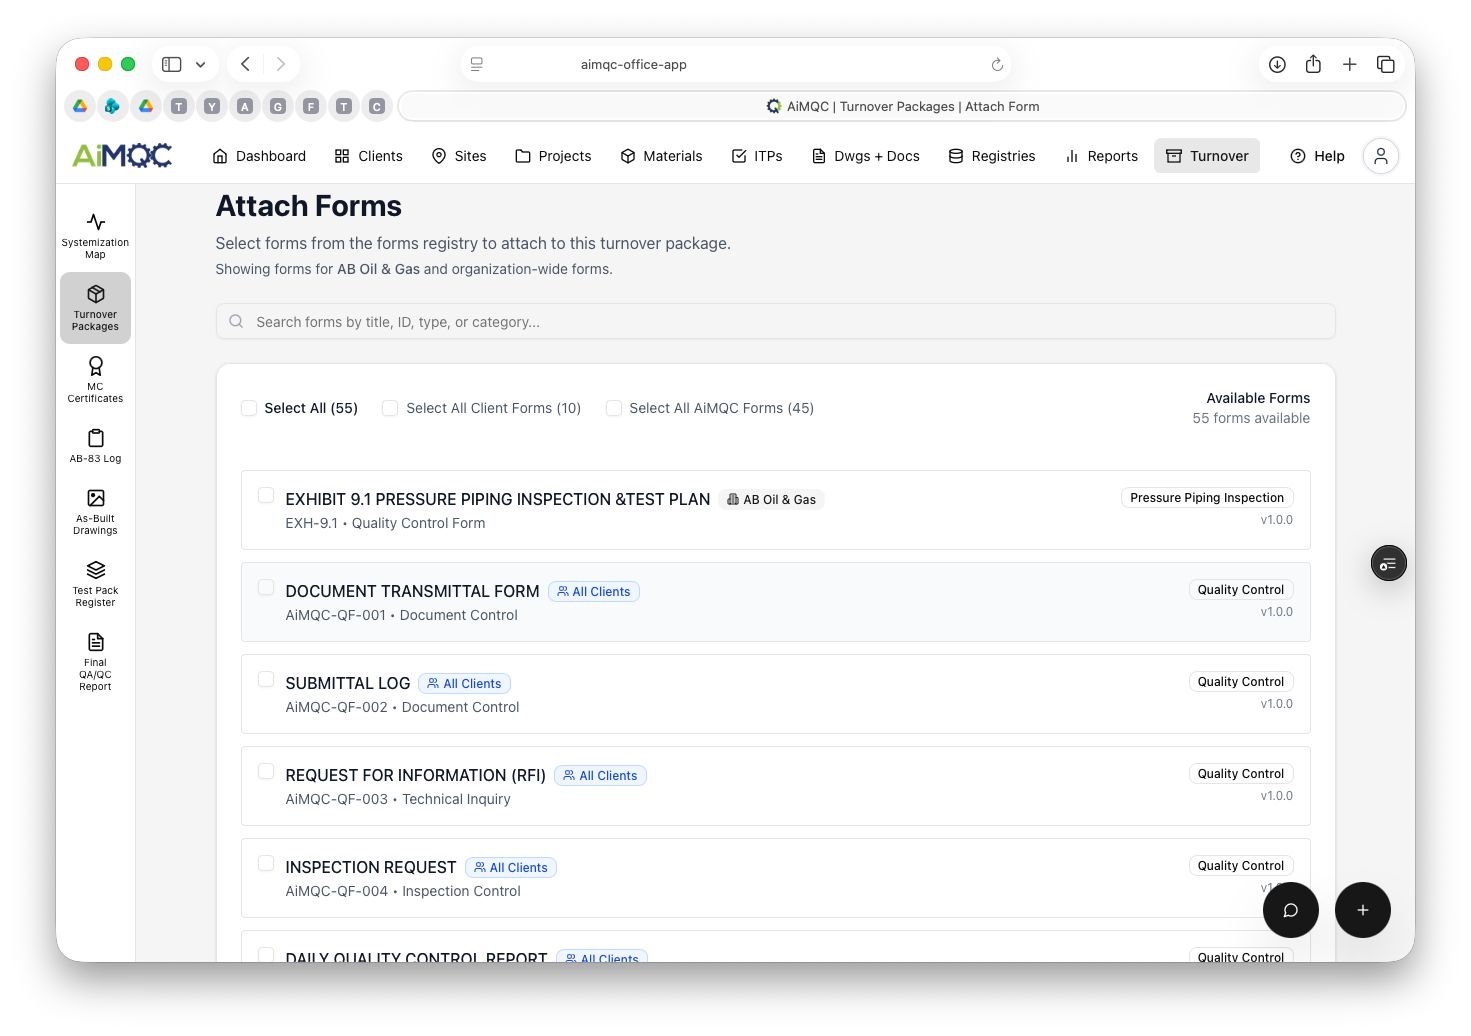Open the ITPs navigation item

757,156
